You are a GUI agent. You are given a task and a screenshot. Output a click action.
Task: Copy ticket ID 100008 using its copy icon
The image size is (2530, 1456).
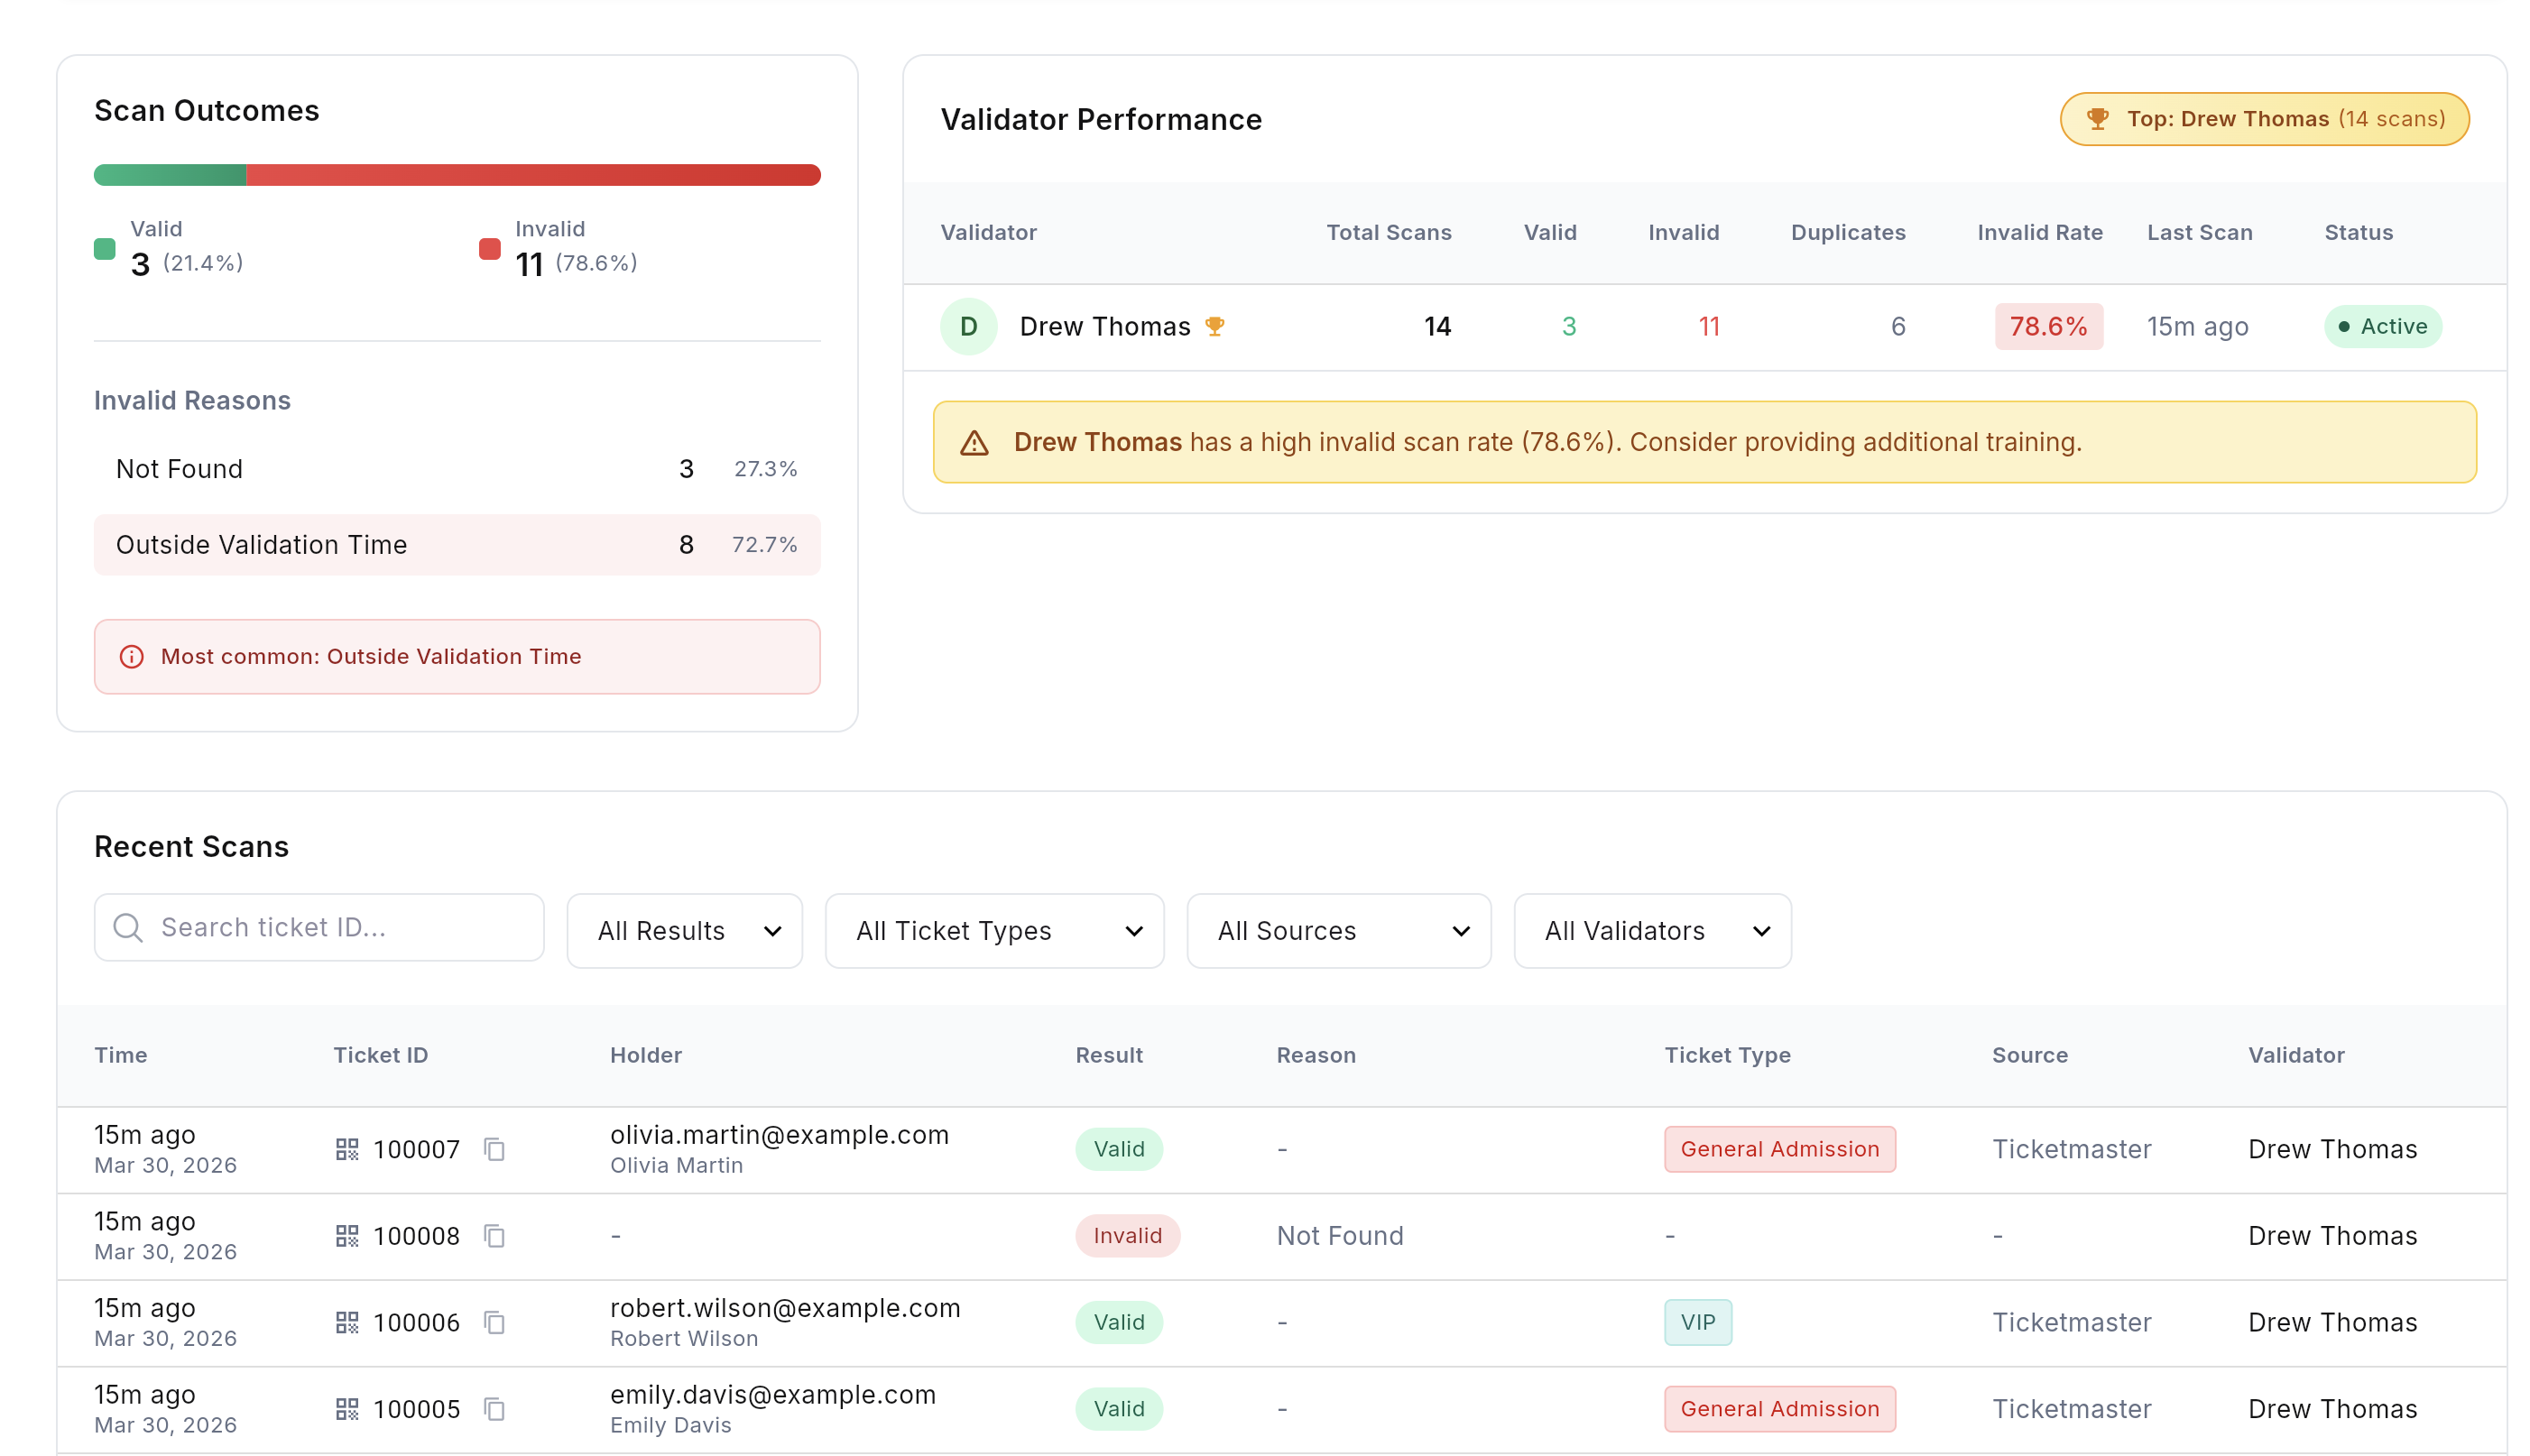(495, 1236)
